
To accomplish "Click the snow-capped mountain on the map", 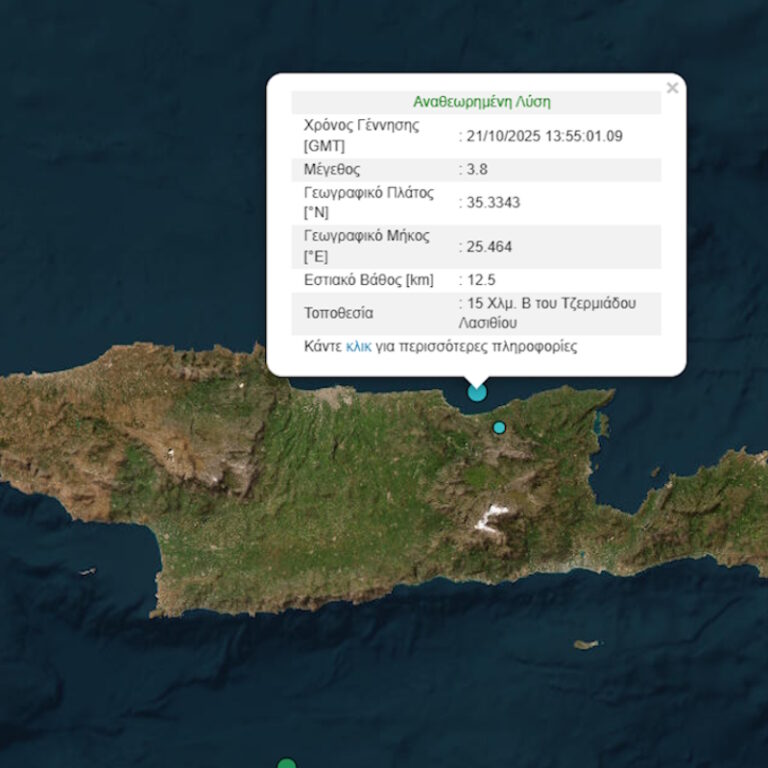I will point(492,516).
